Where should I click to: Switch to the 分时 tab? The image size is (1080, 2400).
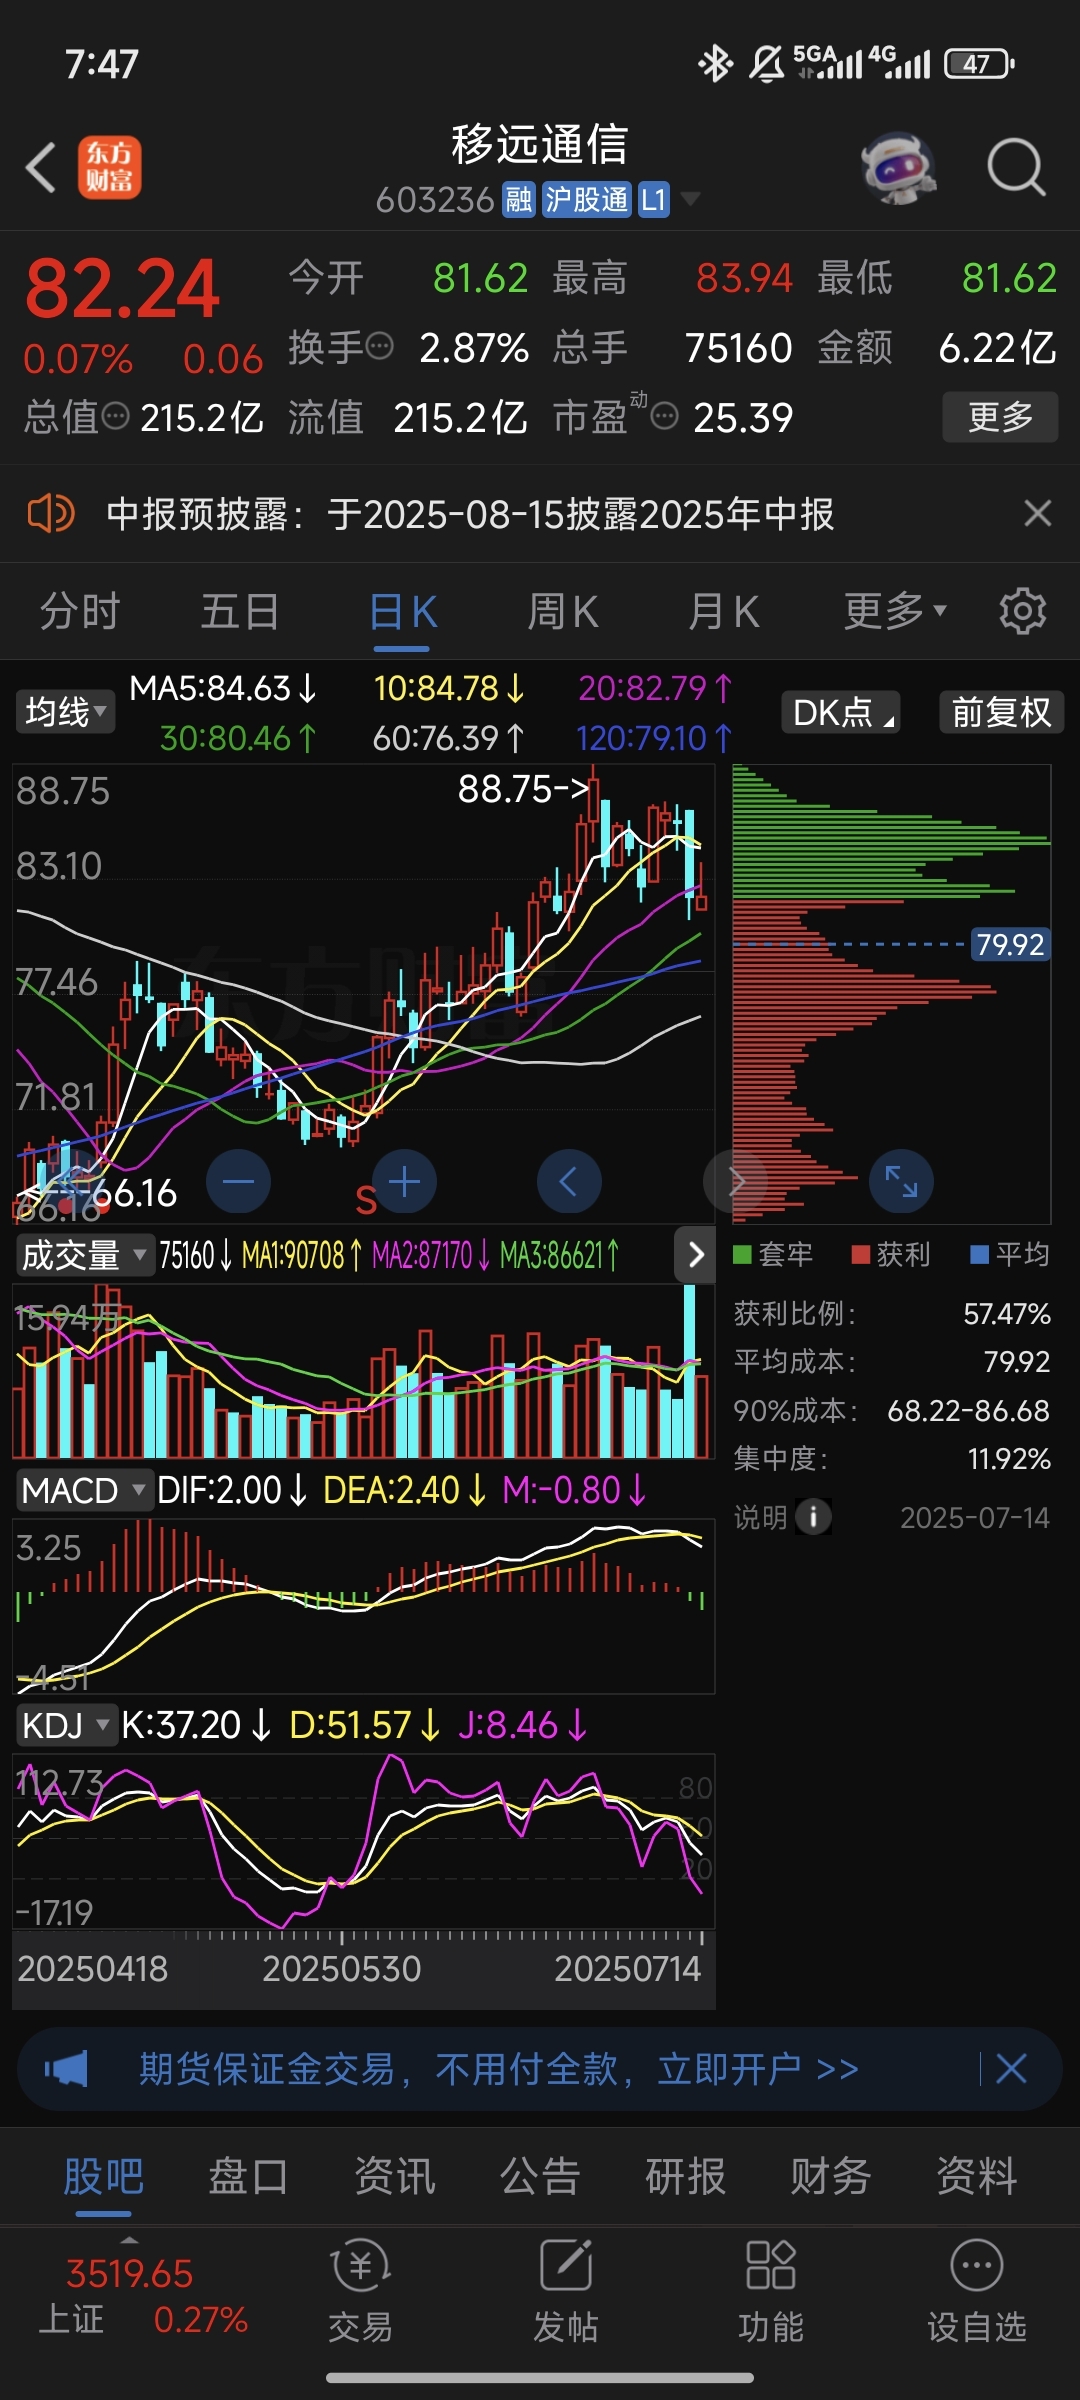coord(80,611)
